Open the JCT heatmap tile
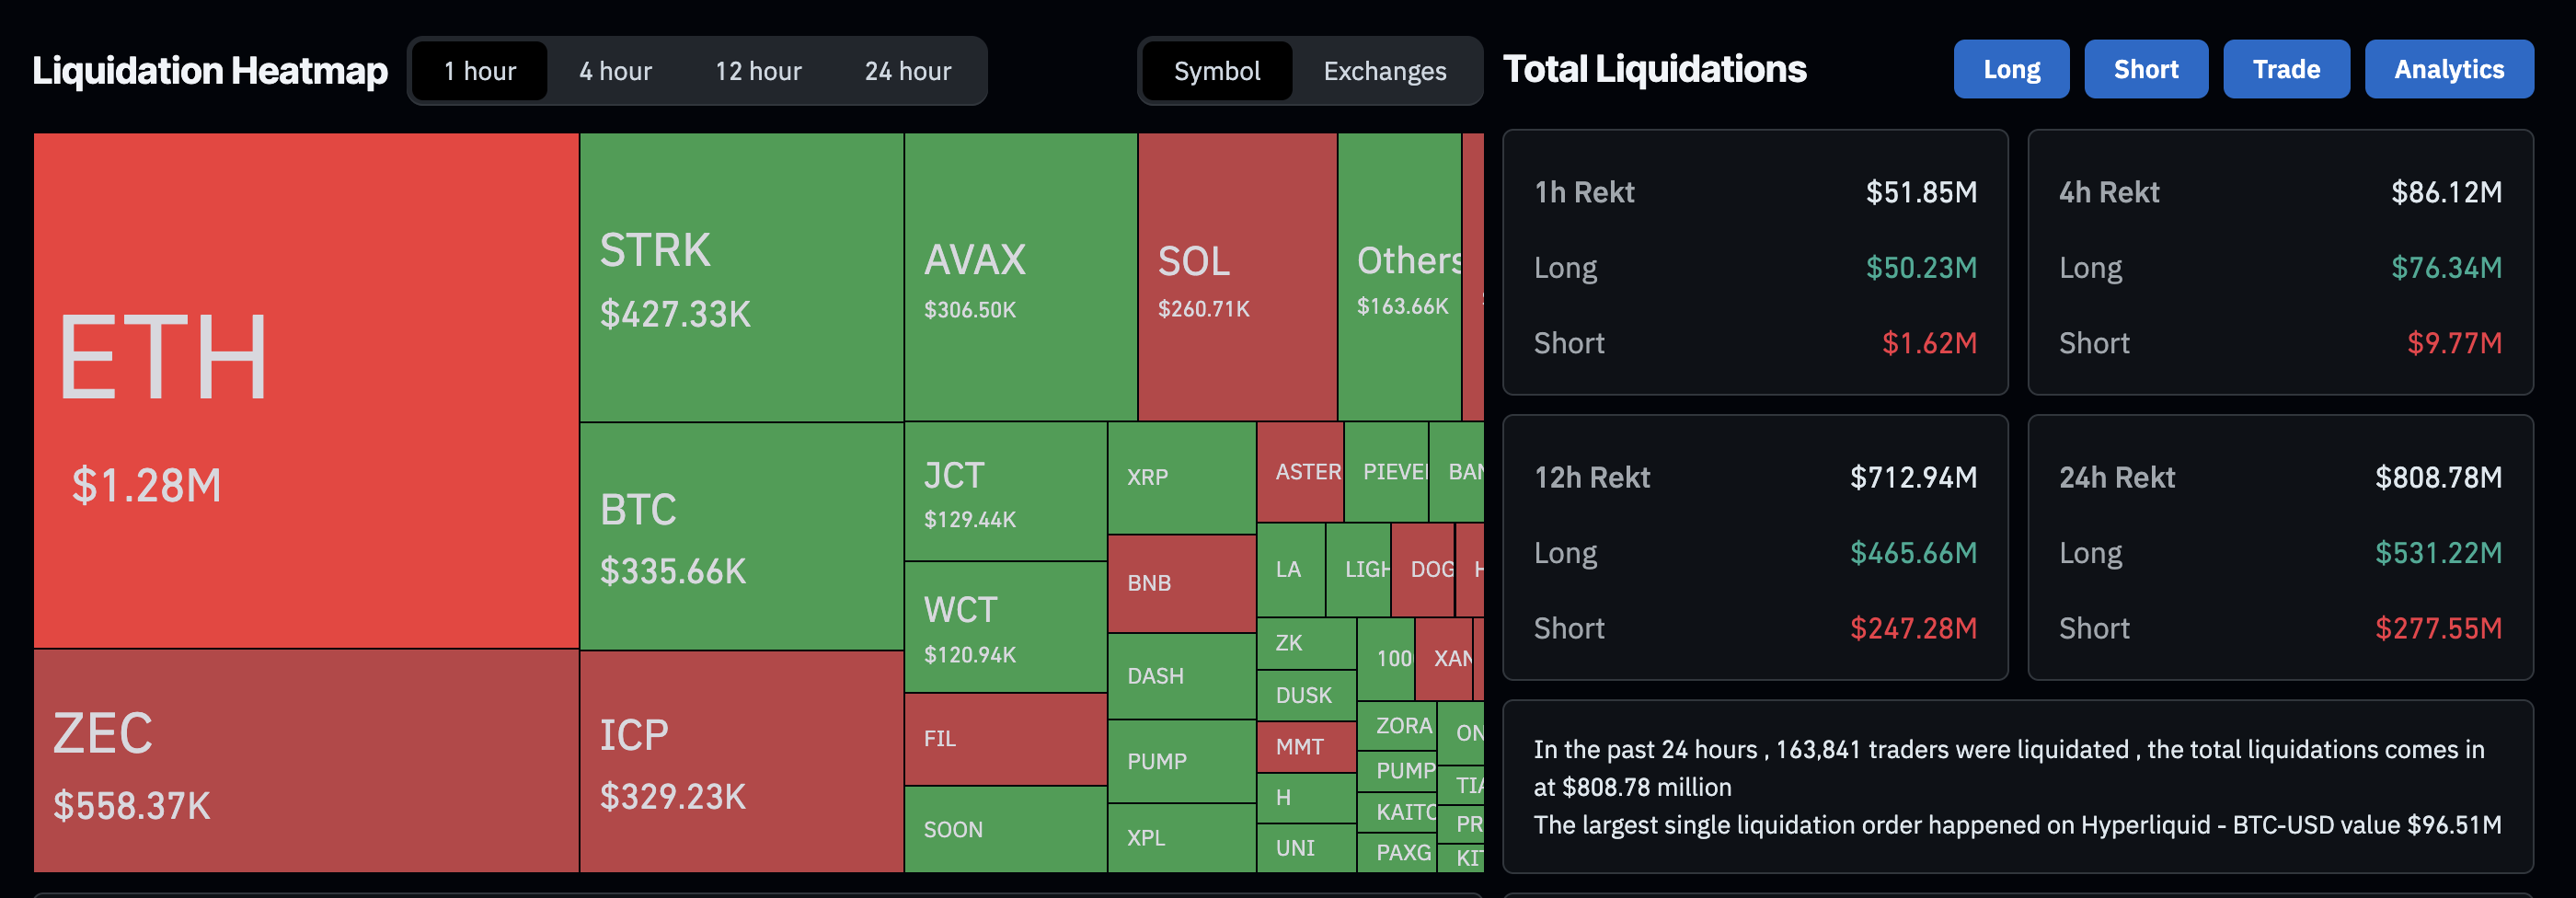Screen dimensions: 2576x898 pyautogui.click(x=1005, y=492)
